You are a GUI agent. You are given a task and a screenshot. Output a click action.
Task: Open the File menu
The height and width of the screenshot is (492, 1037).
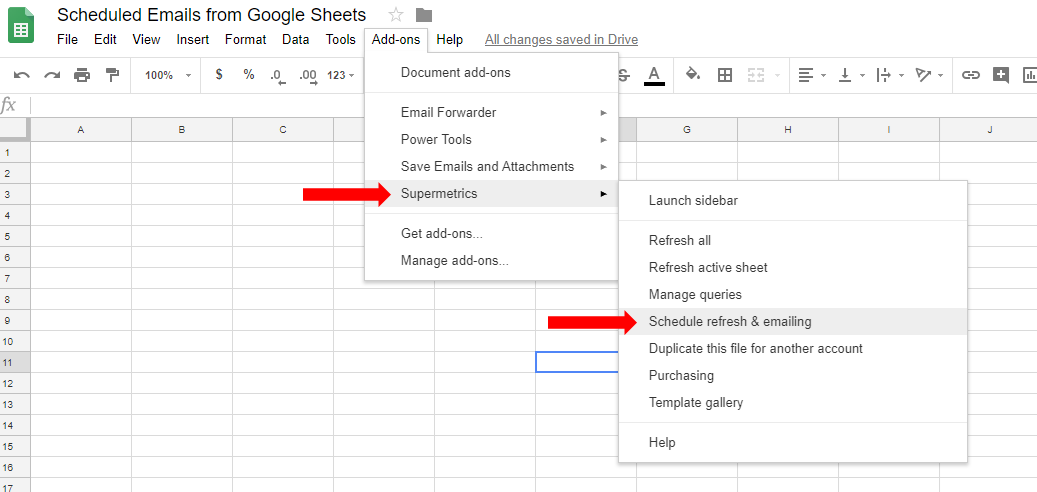click(x=67, y=40)
